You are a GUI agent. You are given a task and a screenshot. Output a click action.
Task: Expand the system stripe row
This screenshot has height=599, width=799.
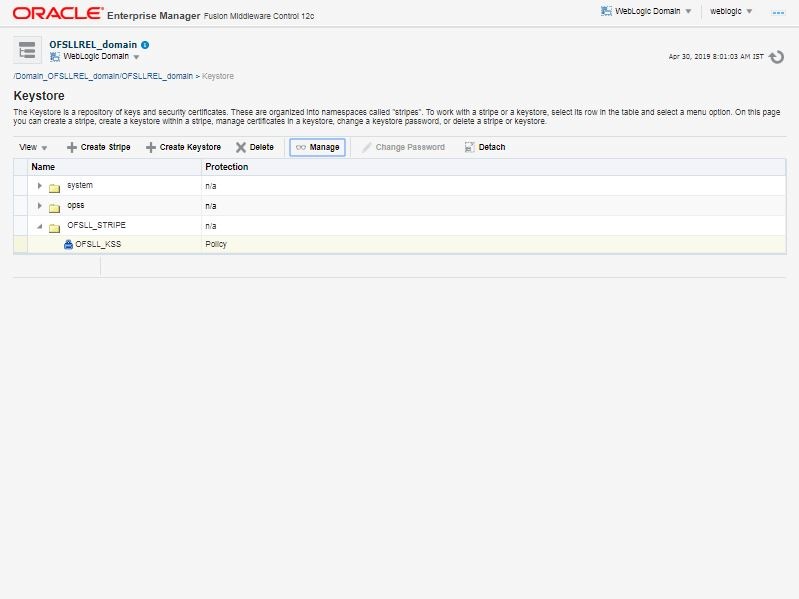pyautogui.click(x=39, y=186)
